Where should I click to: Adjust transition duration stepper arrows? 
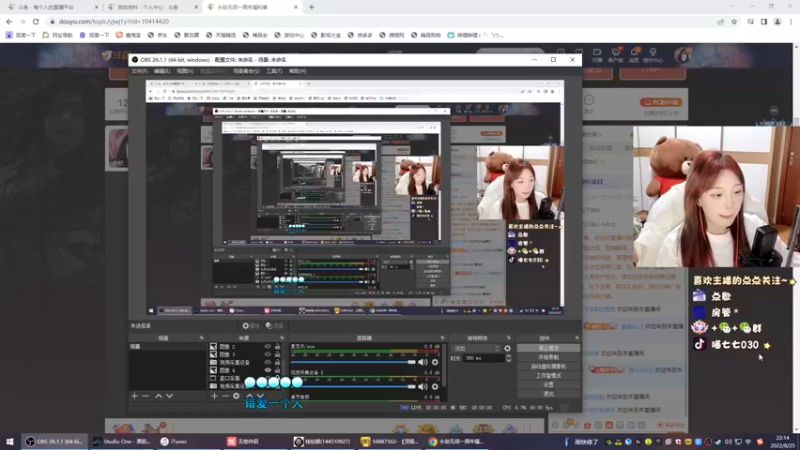pyautogui.click(x=508, y=359)
